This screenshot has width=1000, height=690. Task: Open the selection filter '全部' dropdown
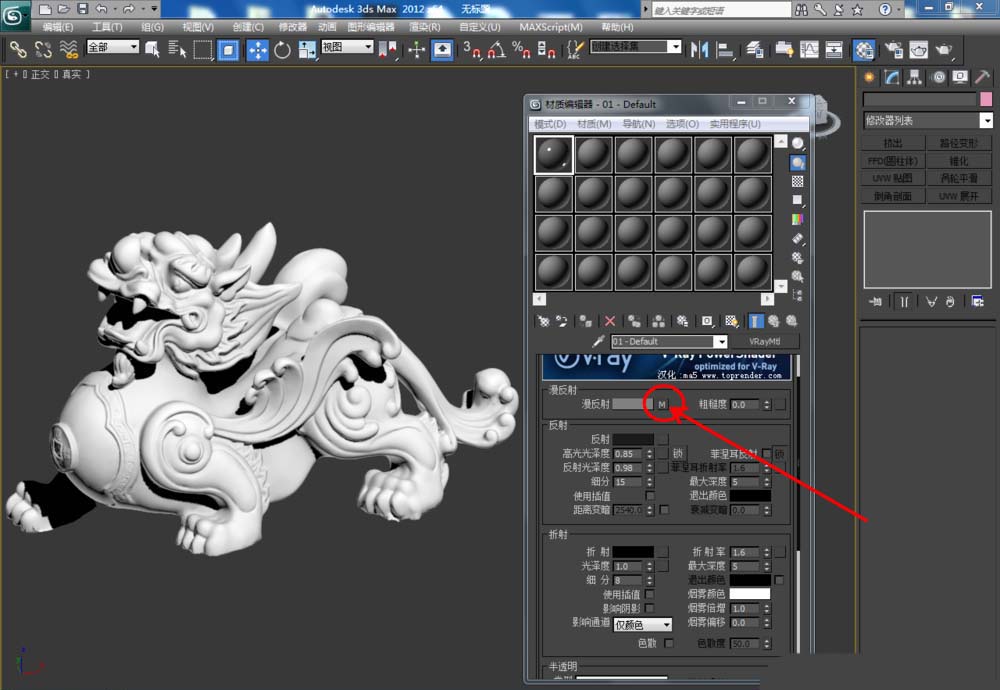[x=112, y=47]
